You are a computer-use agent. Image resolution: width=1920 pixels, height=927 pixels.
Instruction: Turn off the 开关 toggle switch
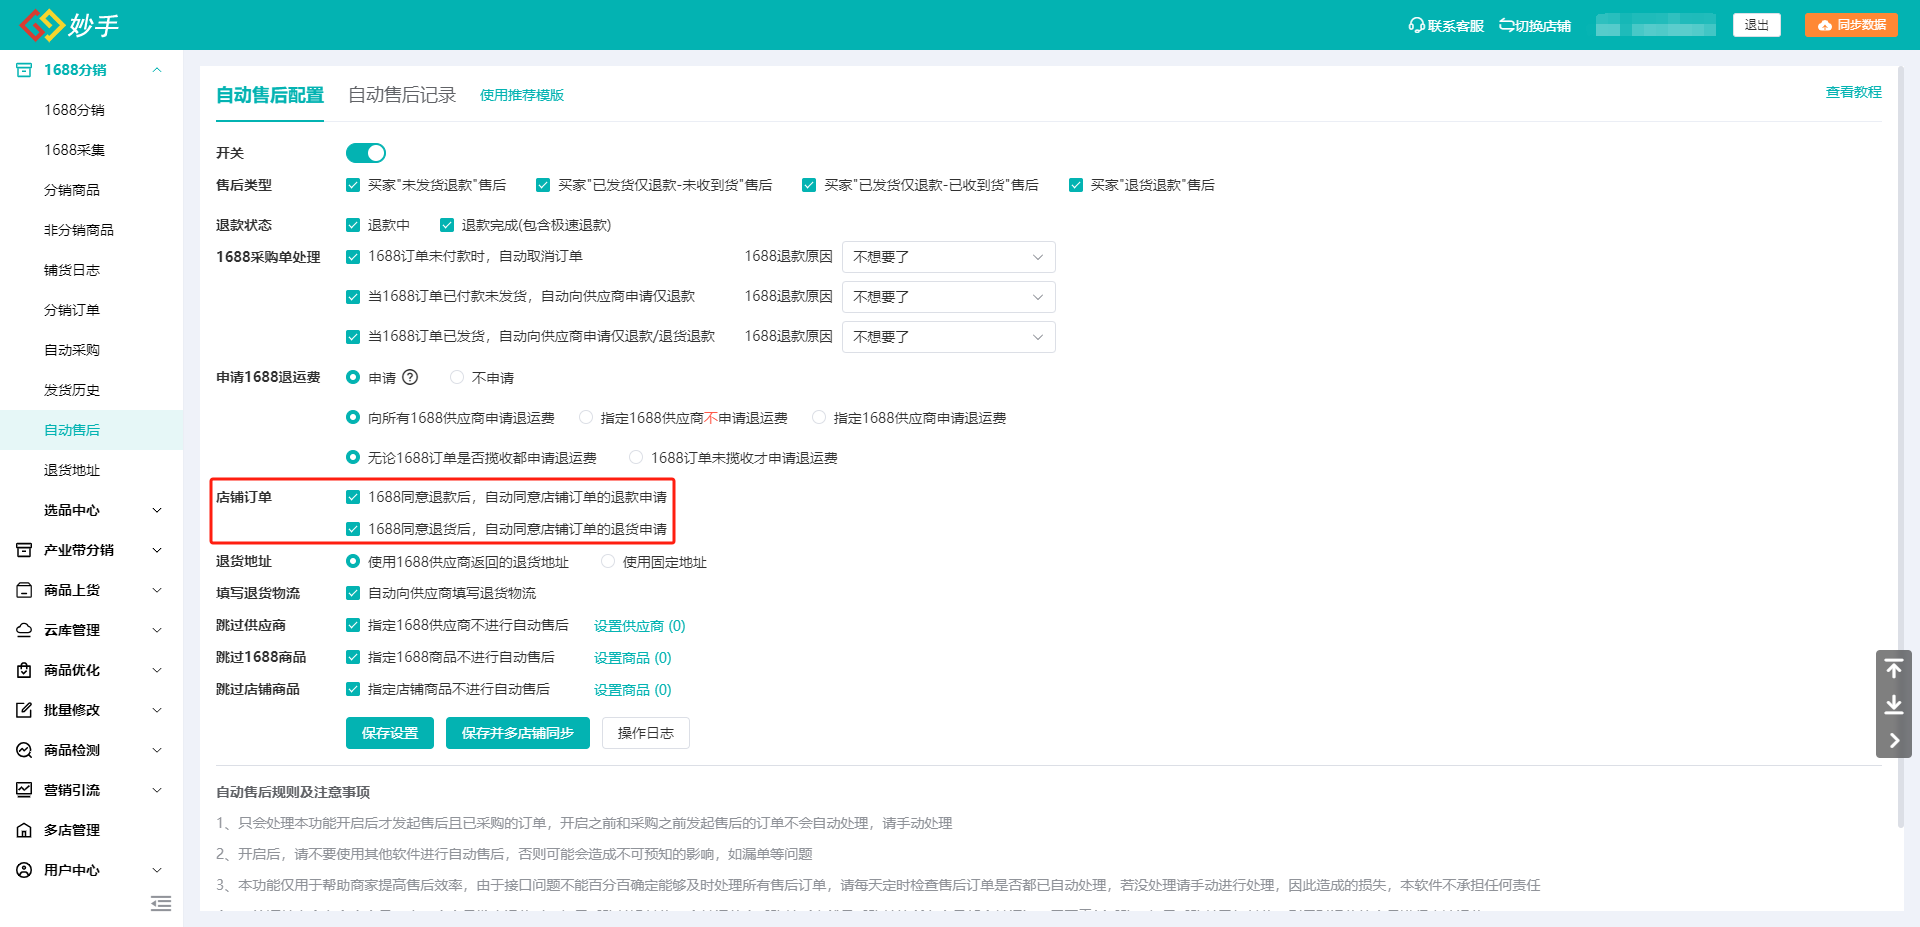366,153
